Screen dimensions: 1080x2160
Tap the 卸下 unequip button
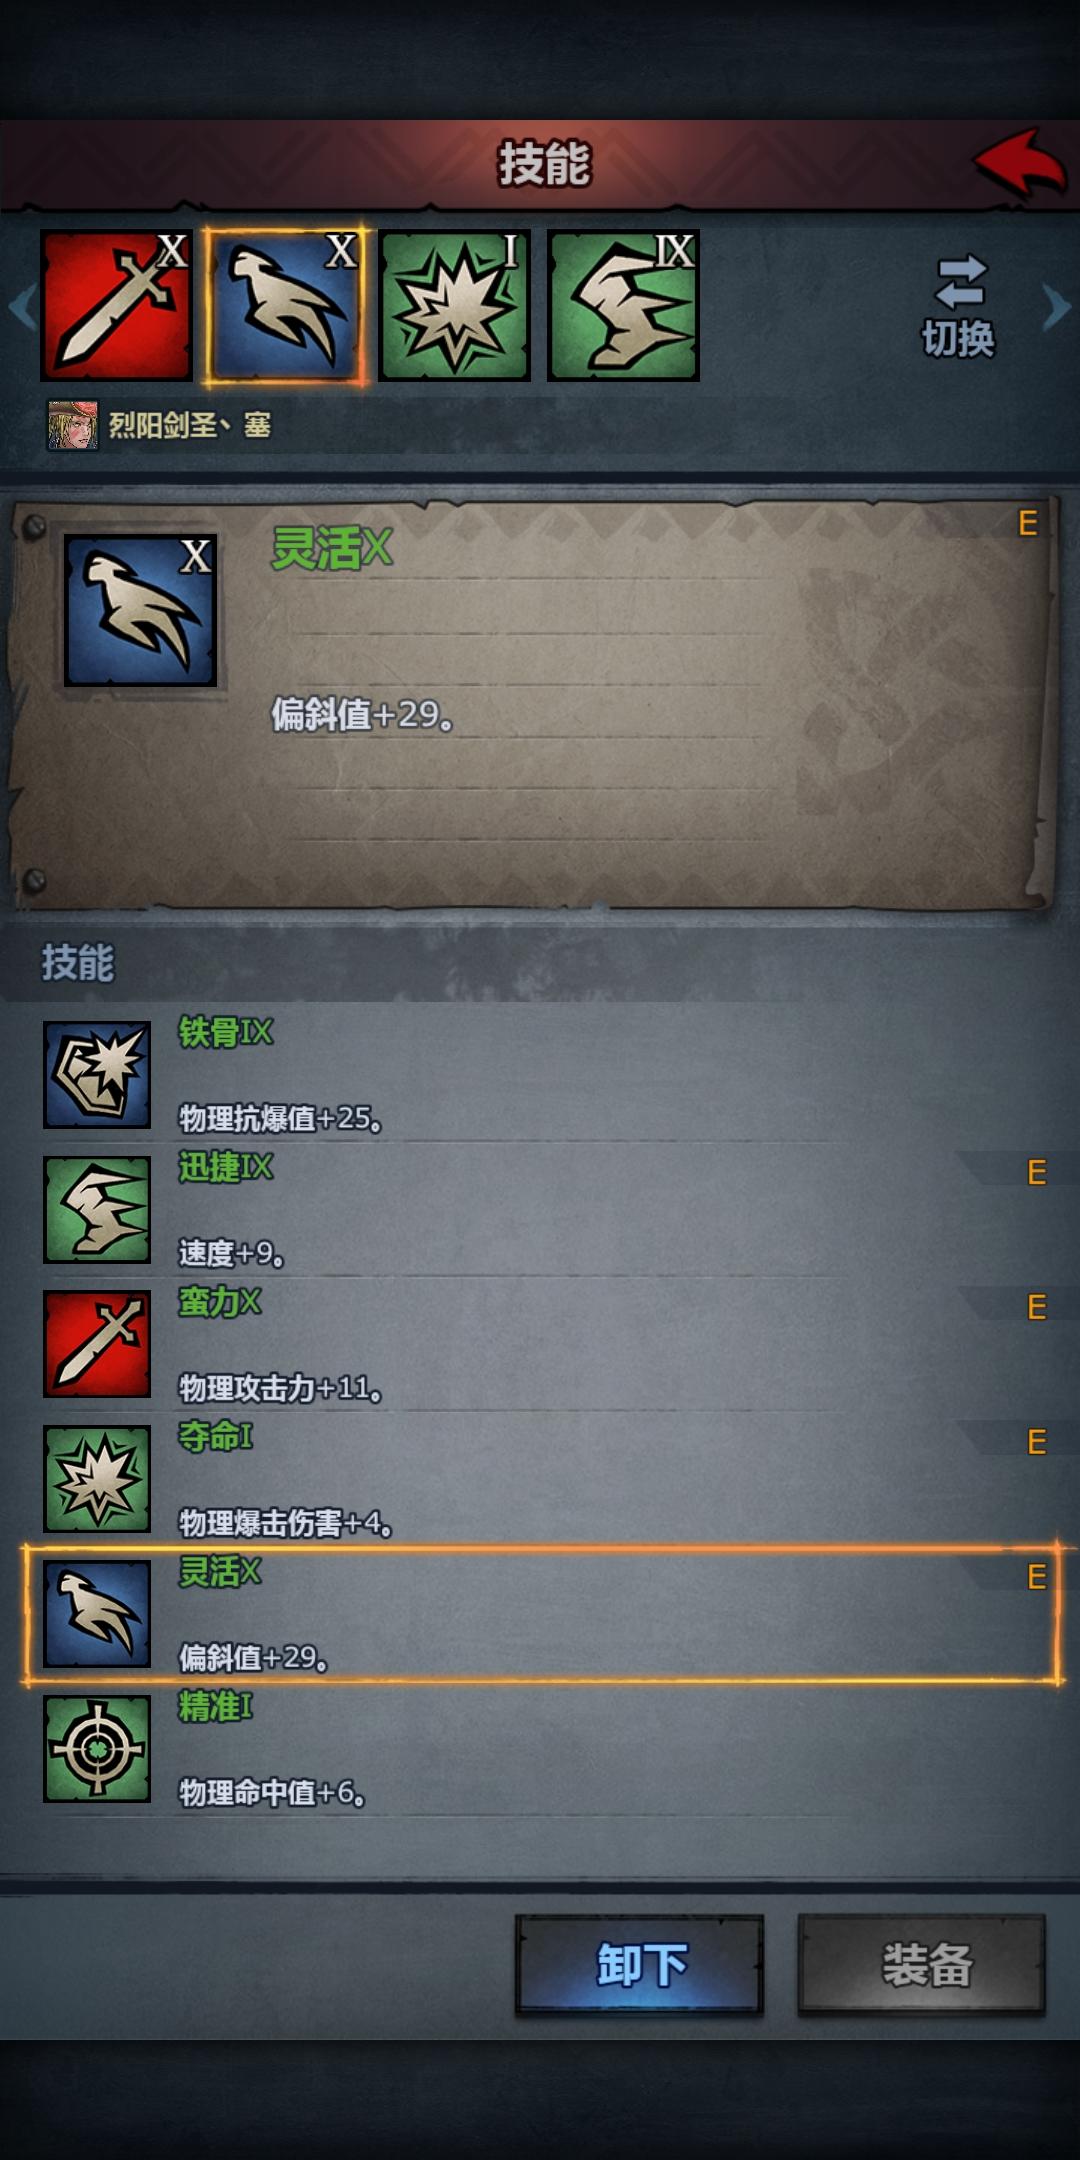coord(640,1965)
